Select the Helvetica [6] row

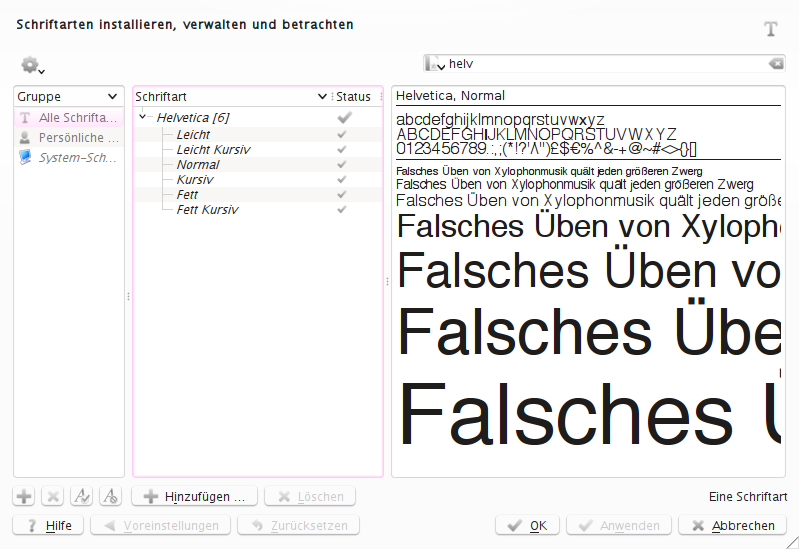tap(258, 118)
